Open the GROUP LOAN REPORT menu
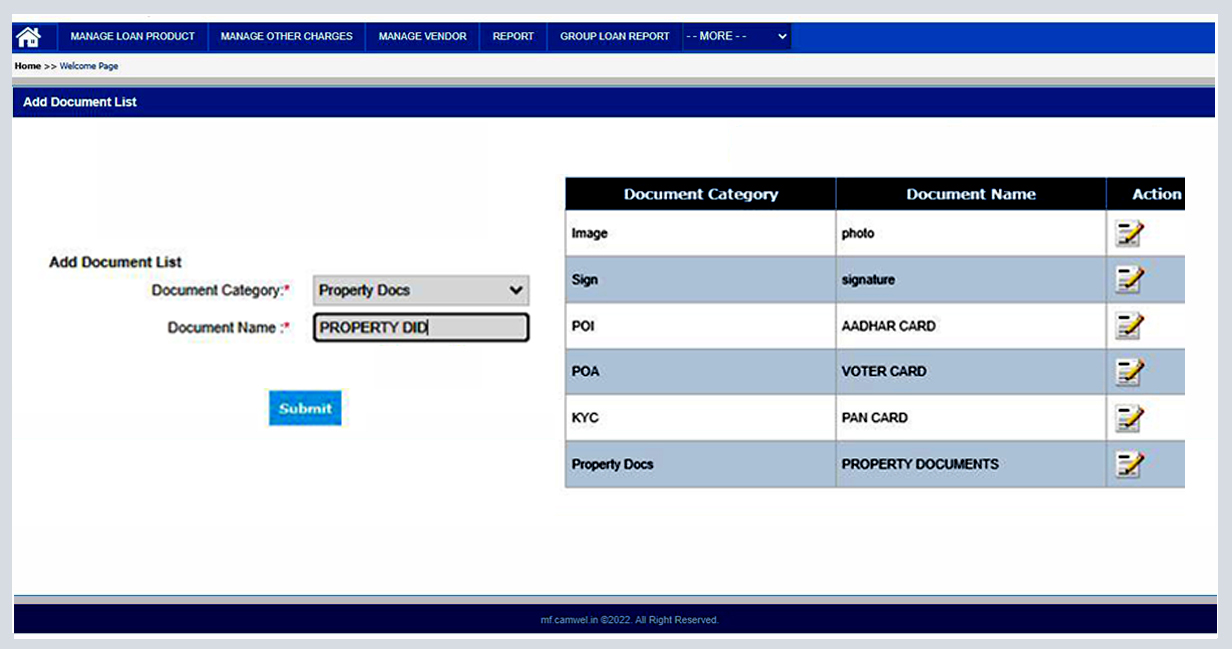This screenshot has width=1232, height=649. [x=614, y=36]
